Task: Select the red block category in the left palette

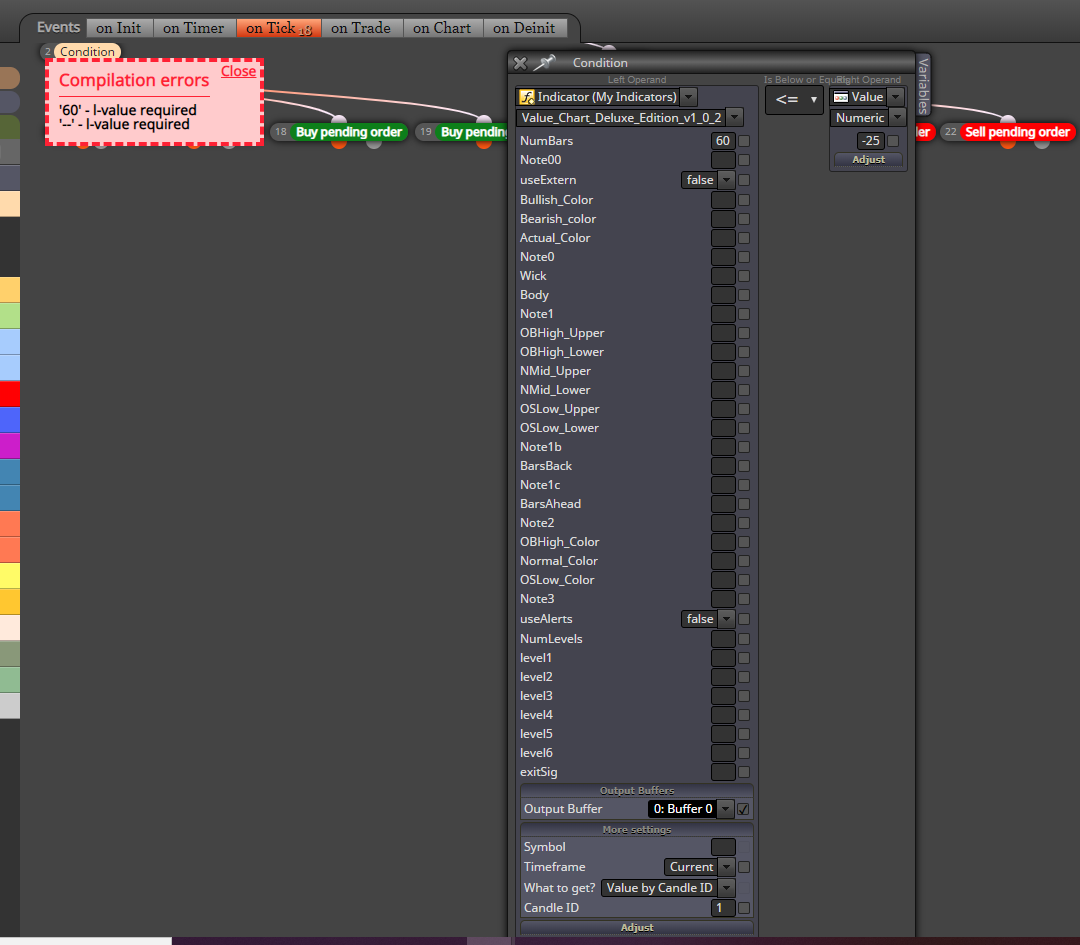Action: coord(10,394)
